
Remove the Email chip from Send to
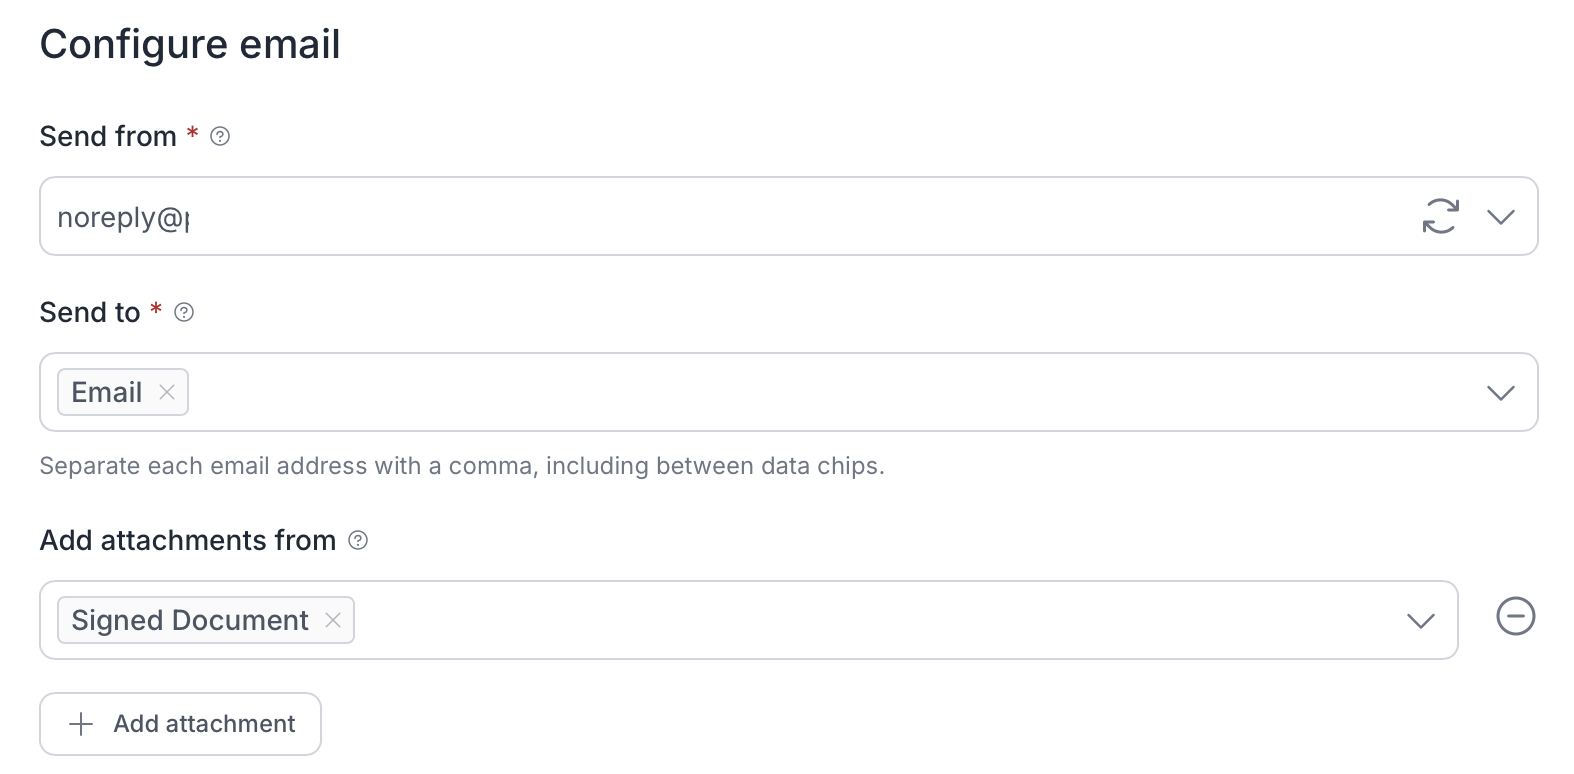coord(167,392)
